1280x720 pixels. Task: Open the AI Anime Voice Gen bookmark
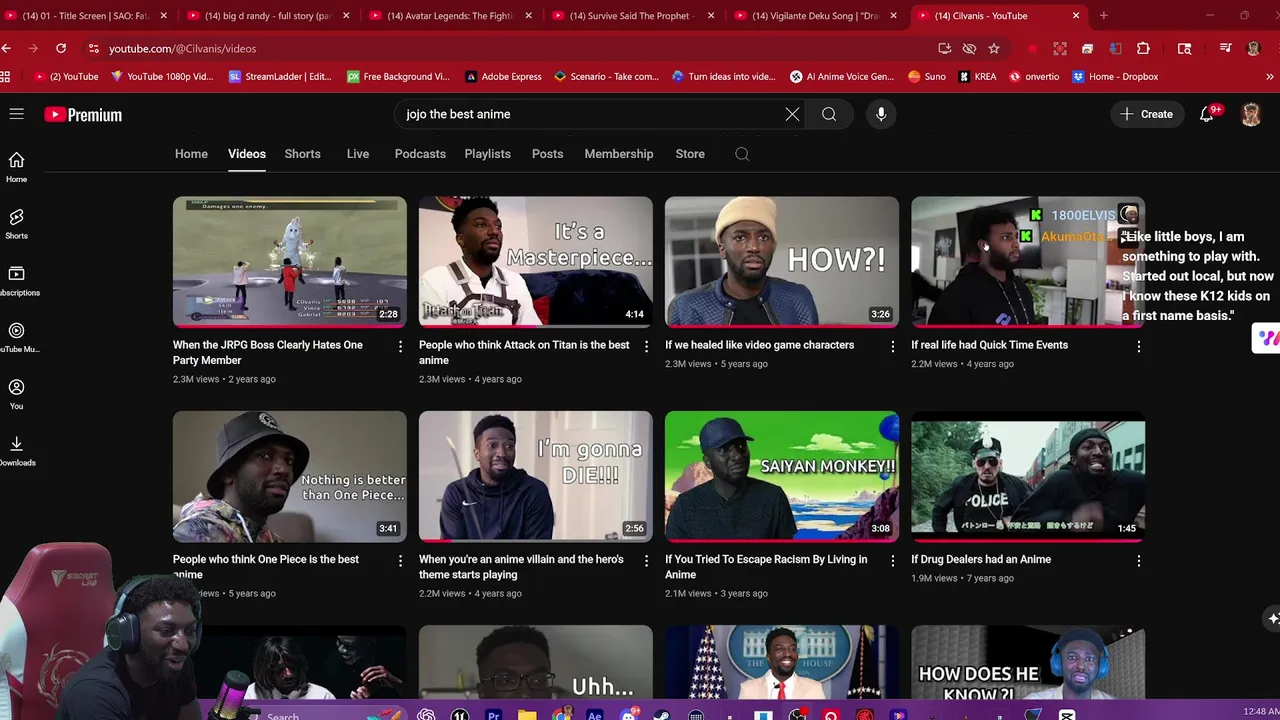(842, 76)
